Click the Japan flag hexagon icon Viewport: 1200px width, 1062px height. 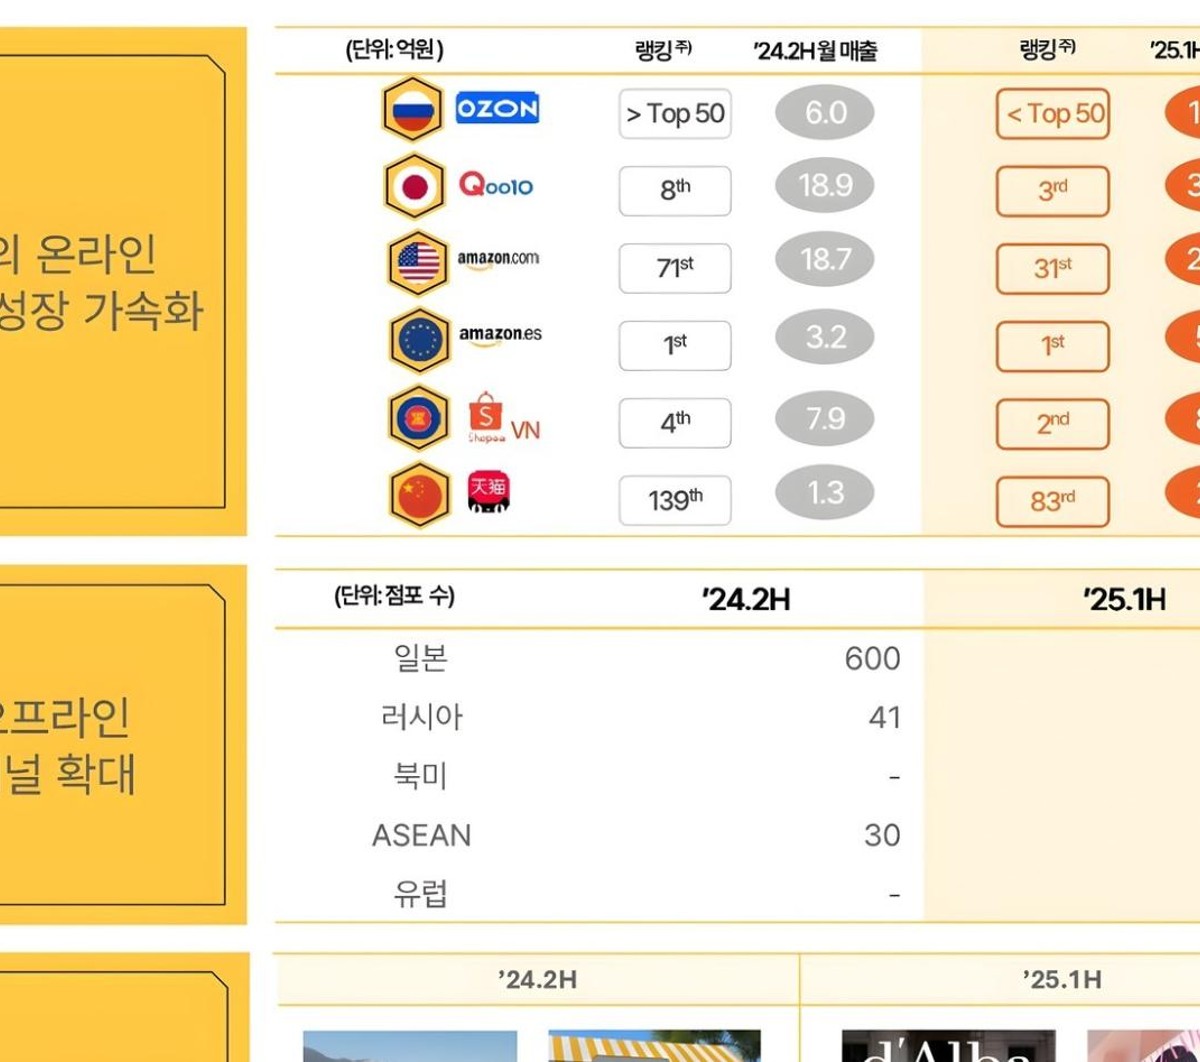point(415,186)
